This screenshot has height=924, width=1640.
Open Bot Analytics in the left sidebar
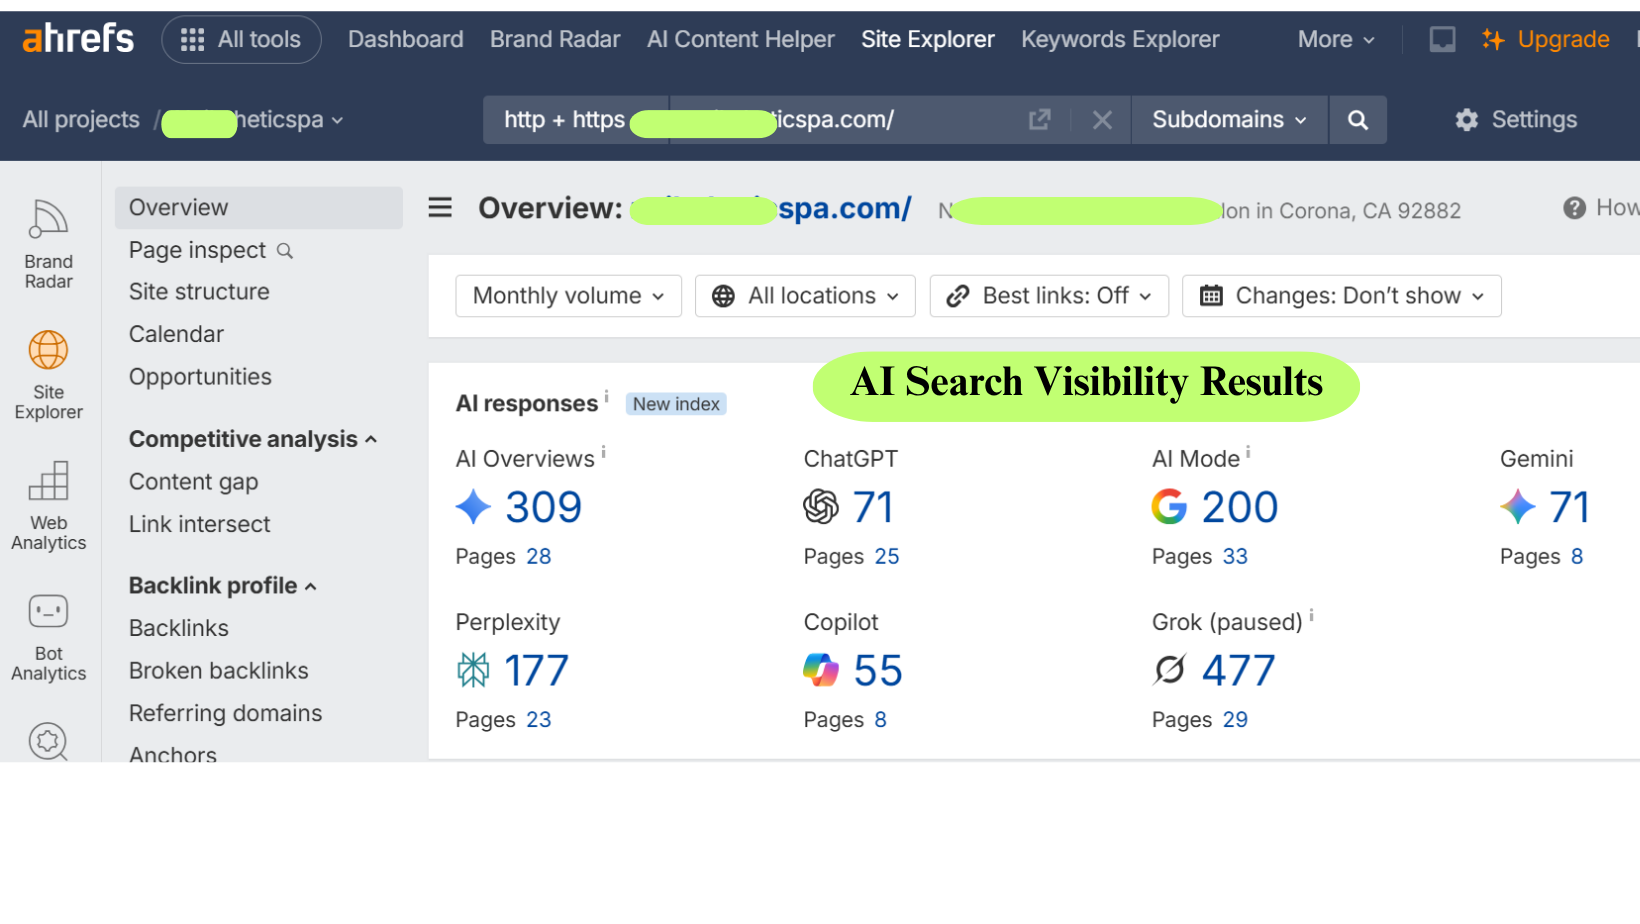(x=49, y=637)
